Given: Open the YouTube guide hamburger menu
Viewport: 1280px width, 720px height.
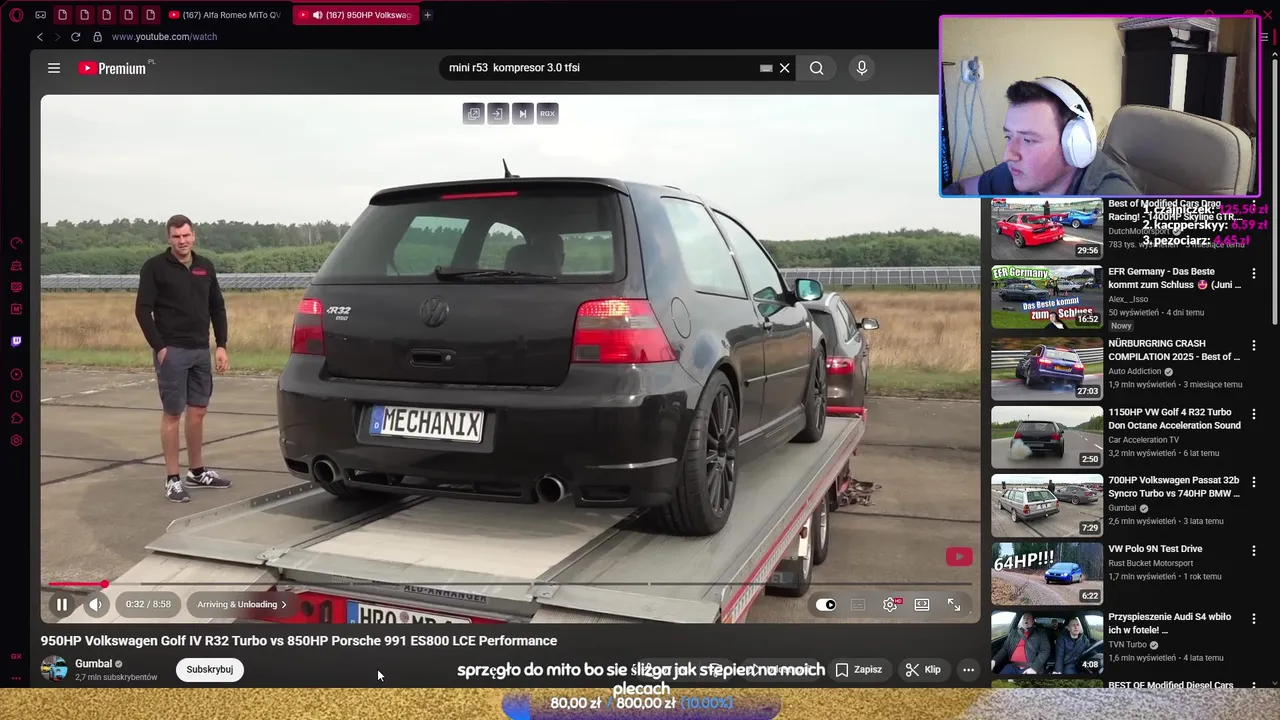Looking at the screenshot, I should [54, 68].
